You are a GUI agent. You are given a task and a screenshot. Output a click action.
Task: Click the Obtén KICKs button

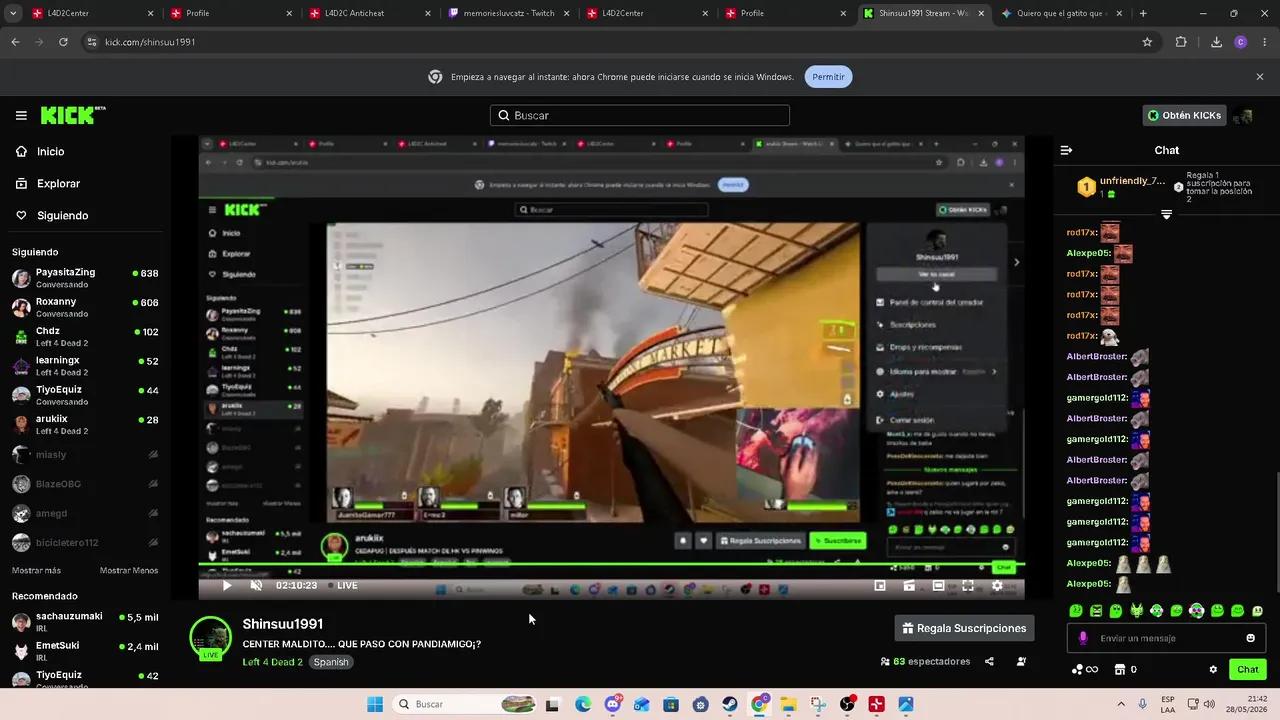[1184, 115]
